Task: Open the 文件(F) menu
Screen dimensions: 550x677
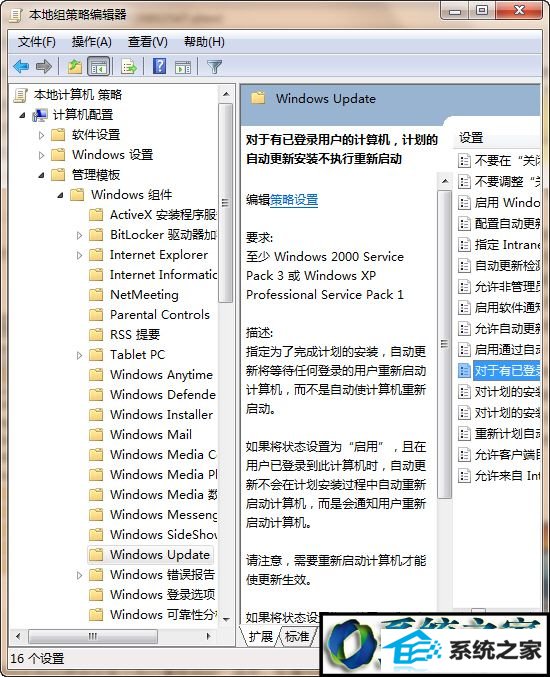Action: 37,42
